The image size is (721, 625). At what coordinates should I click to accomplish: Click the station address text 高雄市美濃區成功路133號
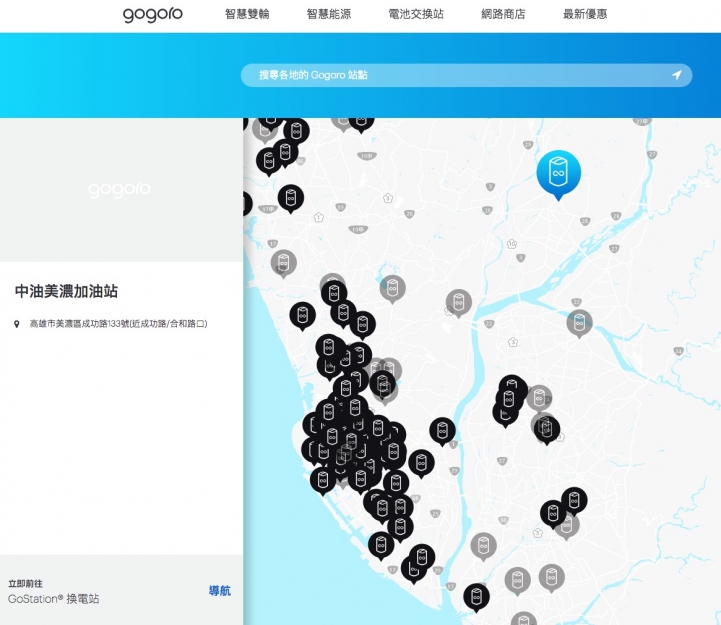click(x=118, y=324)
